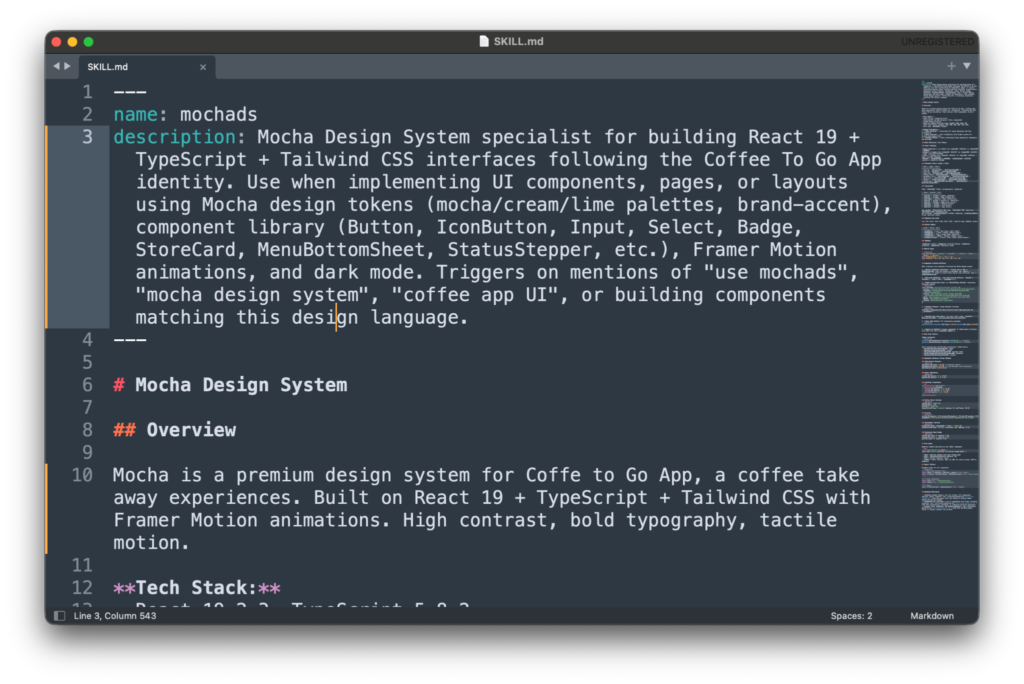
Task: Click the left tab navigation arrow
Action: (x=57, y=67)
